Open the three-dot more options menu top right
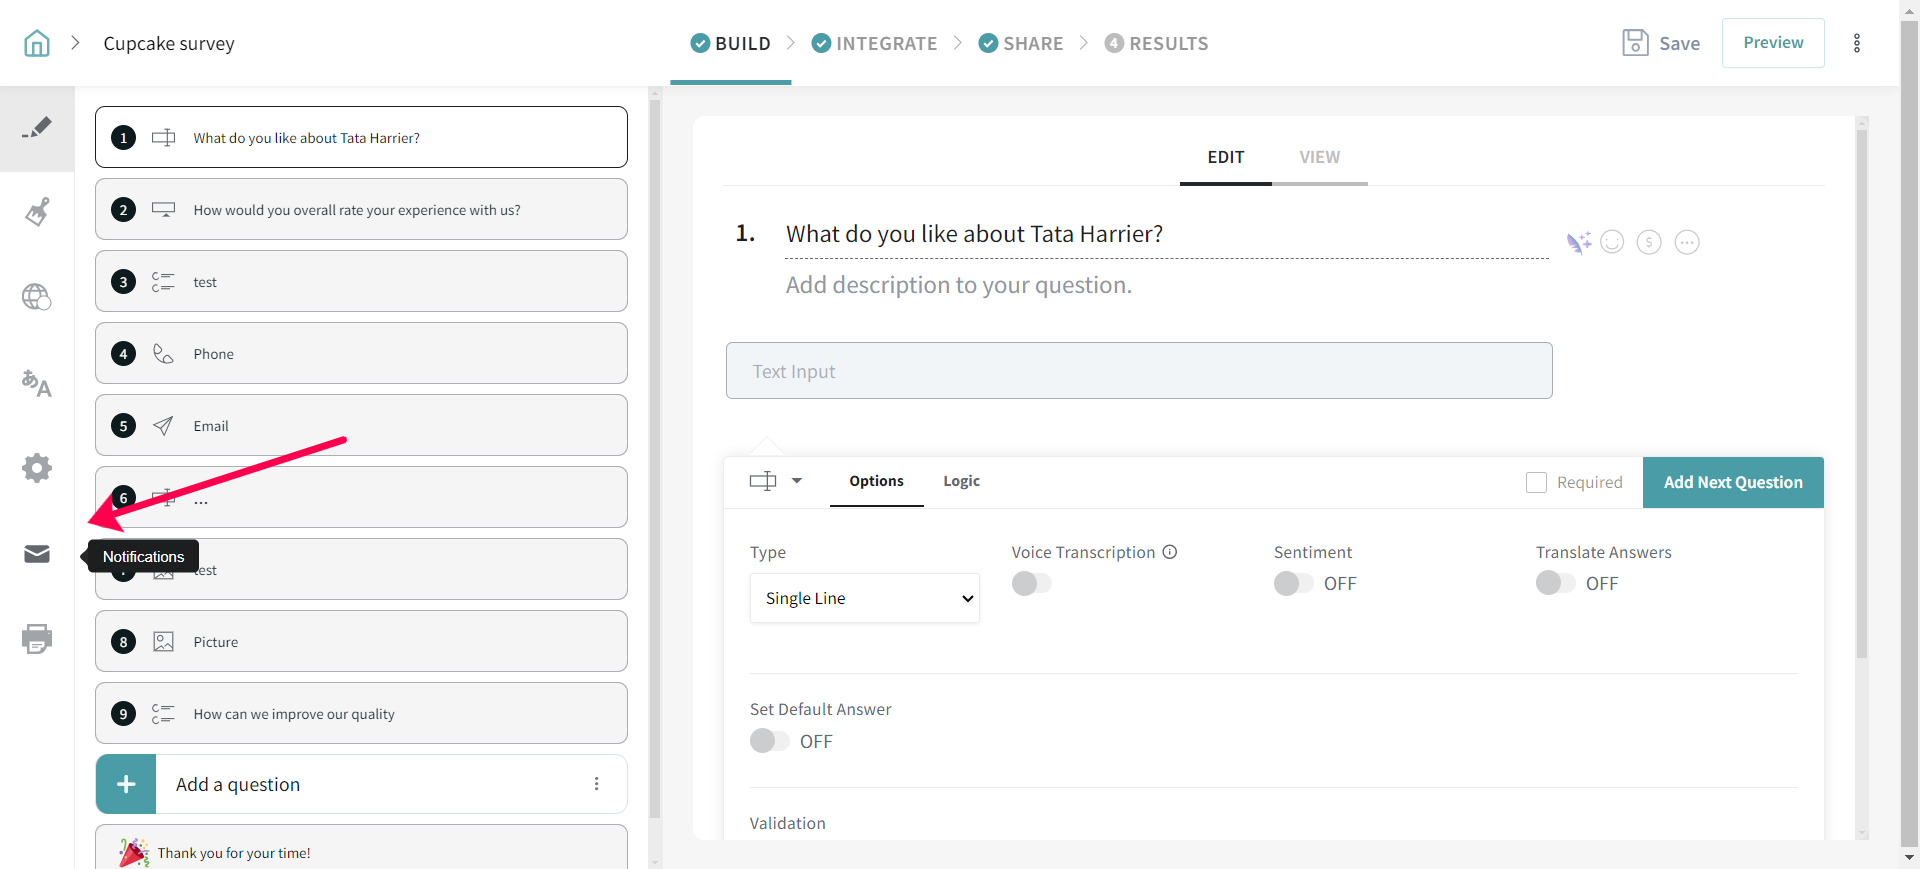Image resolution: width=1920 pixels, height=869 pixels. pyautogui.click(x=1857, y=43)
